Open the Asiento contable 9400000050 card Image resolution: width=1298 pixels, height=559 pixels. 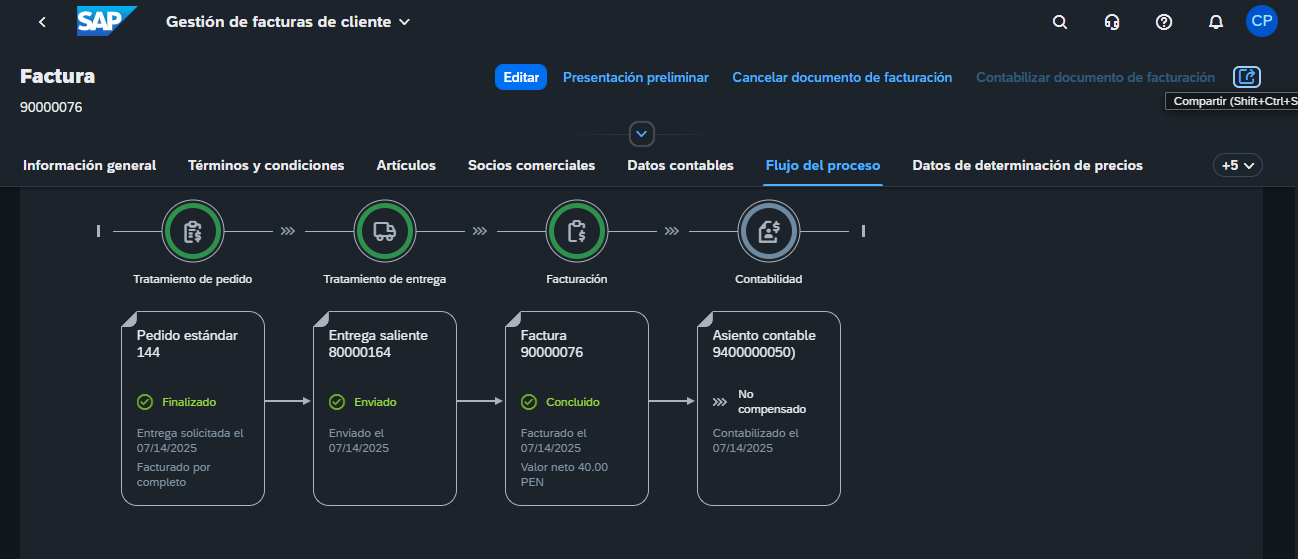click(x=768, y=408)
